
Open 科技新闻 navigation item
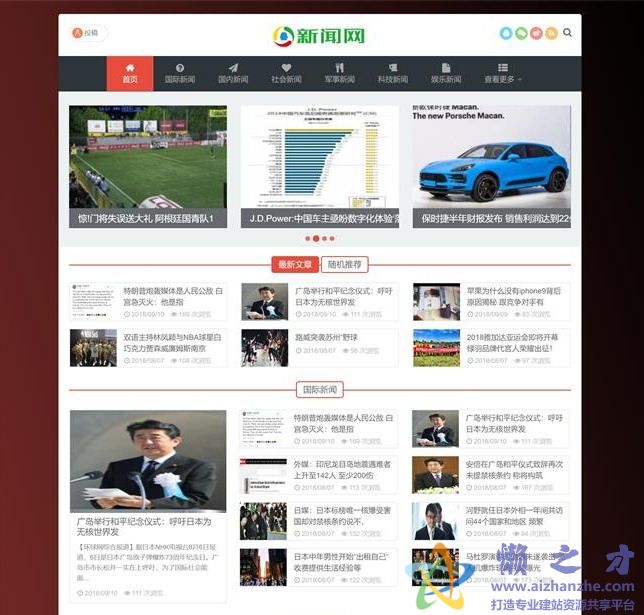393,74
